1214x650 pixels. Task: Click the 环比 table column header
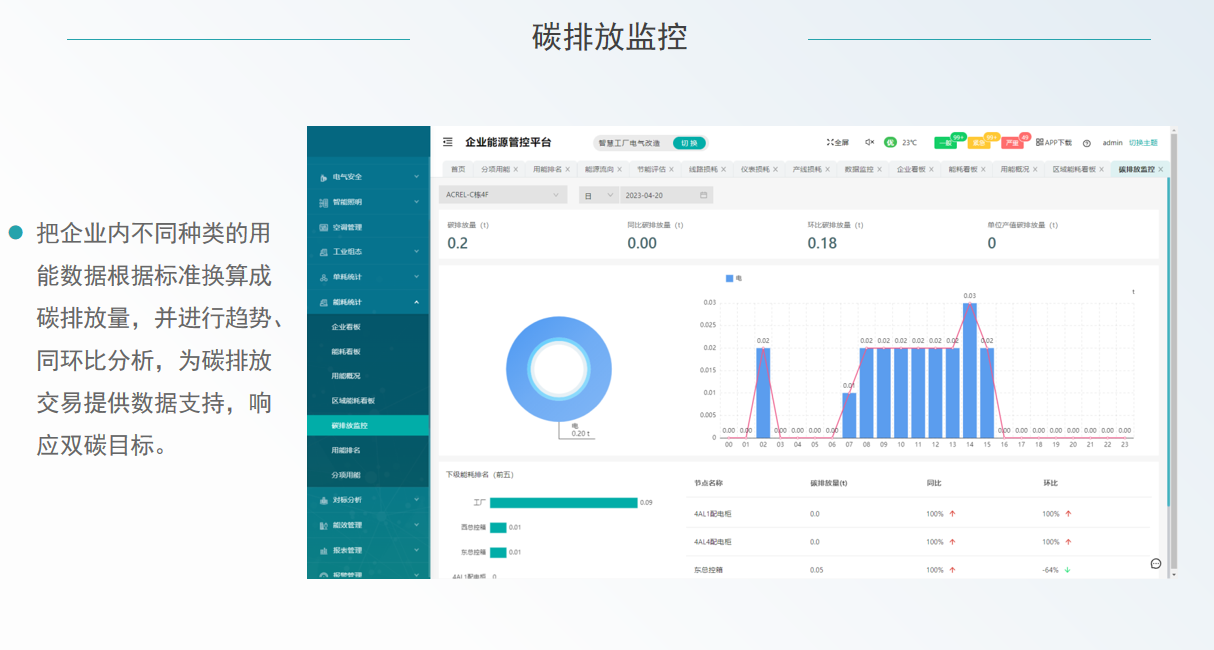tap(1050, 483)
